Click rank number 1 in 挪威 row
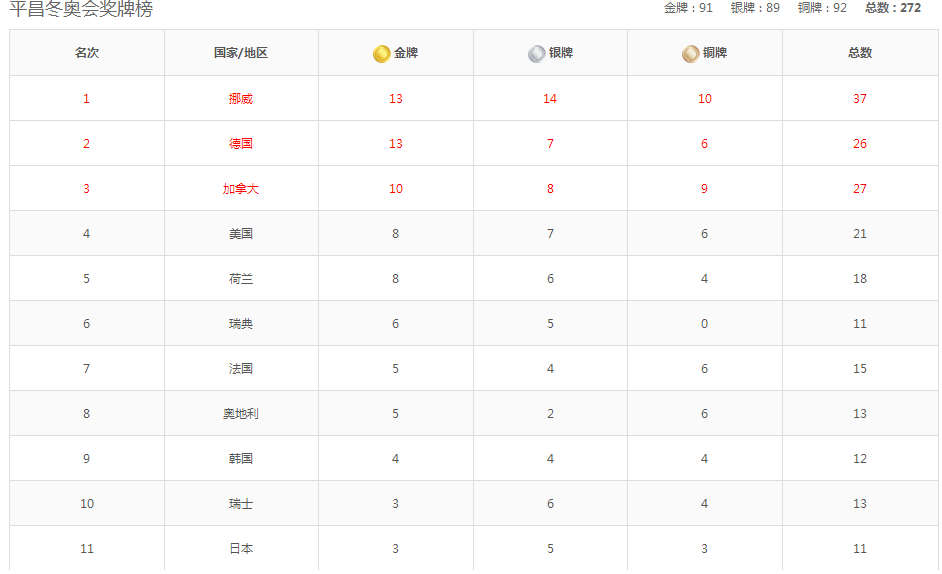The width and height of the screenshot is (942, 574). point(87,99)
